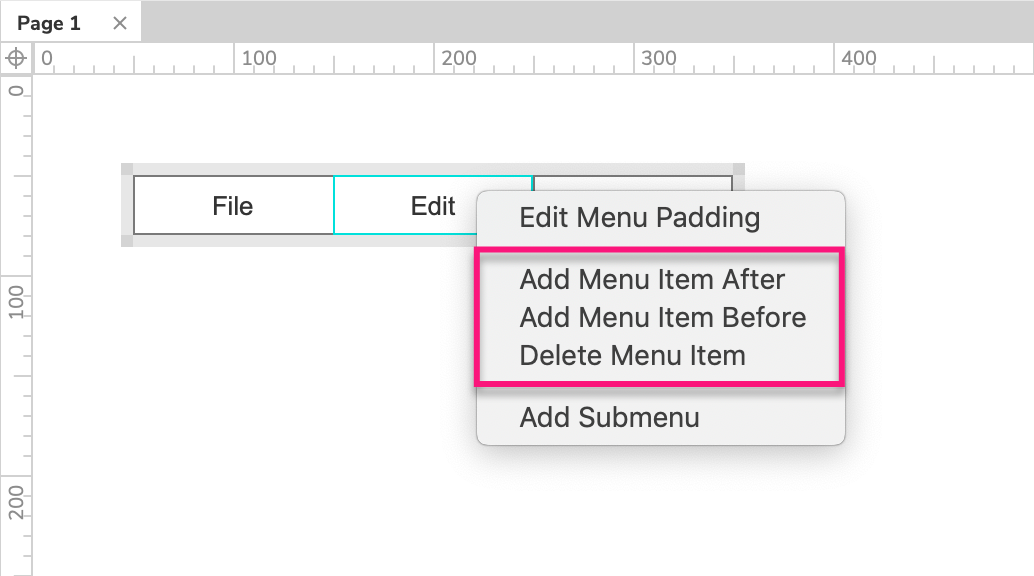
Task: Close the Page 1 tab
Action: tap(120, 23)
